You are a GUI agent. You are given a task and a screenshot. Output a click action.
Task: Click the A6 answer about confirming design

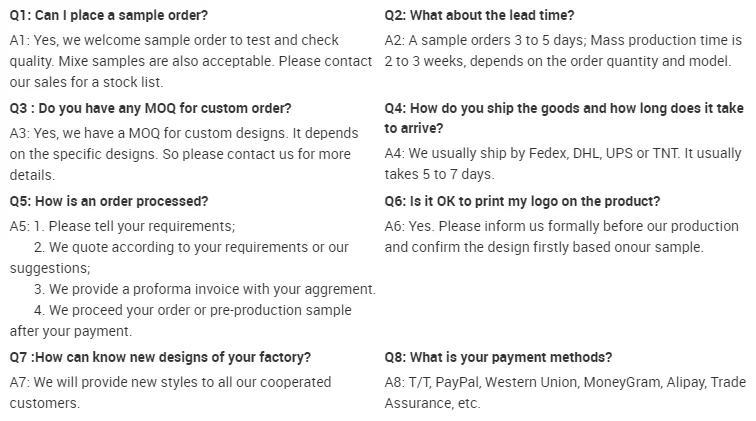point(561,237)
